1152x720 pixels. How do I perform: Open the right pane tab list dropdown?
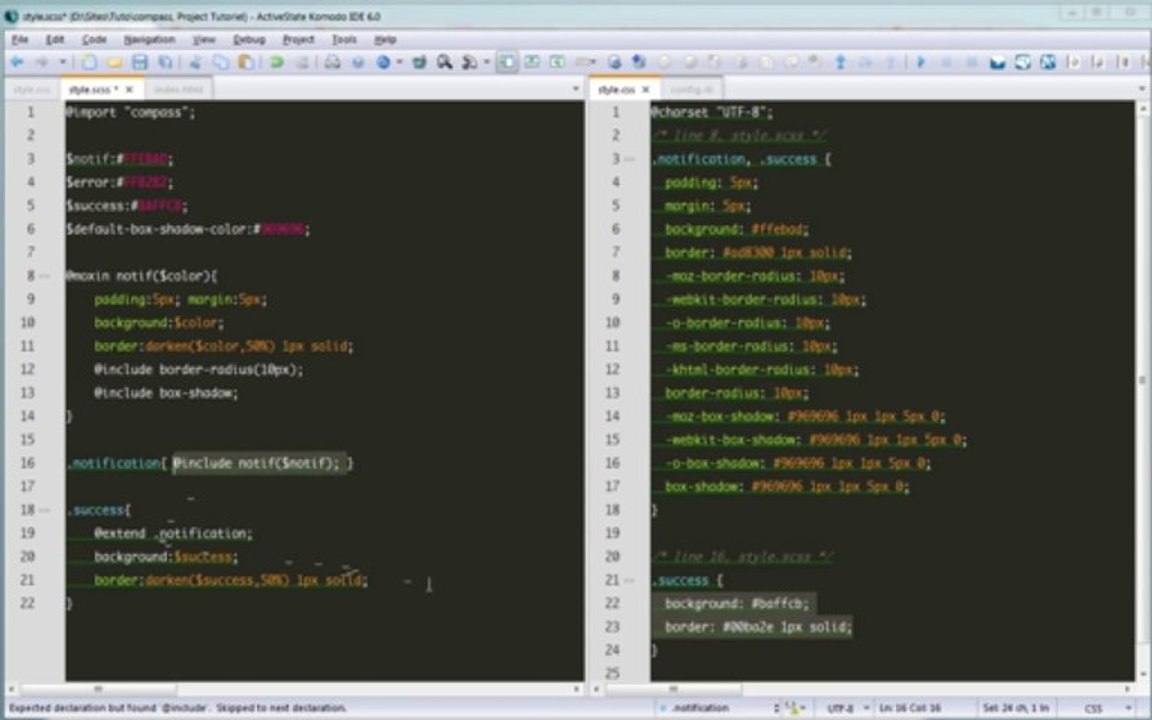(1141, 89)
